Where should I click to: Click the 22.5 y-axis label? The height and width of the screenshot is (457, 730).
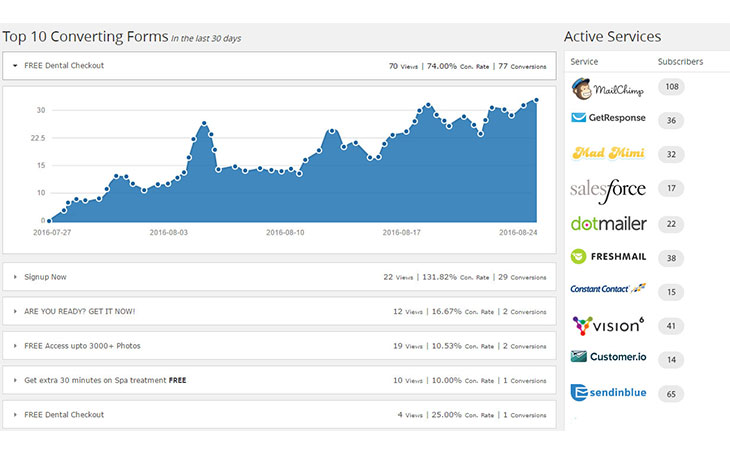click(38, 138)
